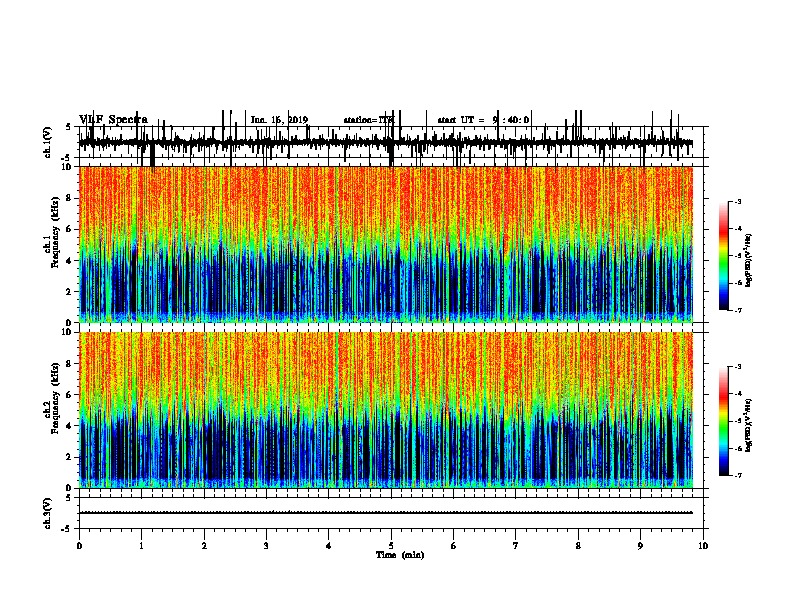This screenshot has height=612, width=792.
Task: Click the flat ch.3 voltage trace
Action: (385, 513)
